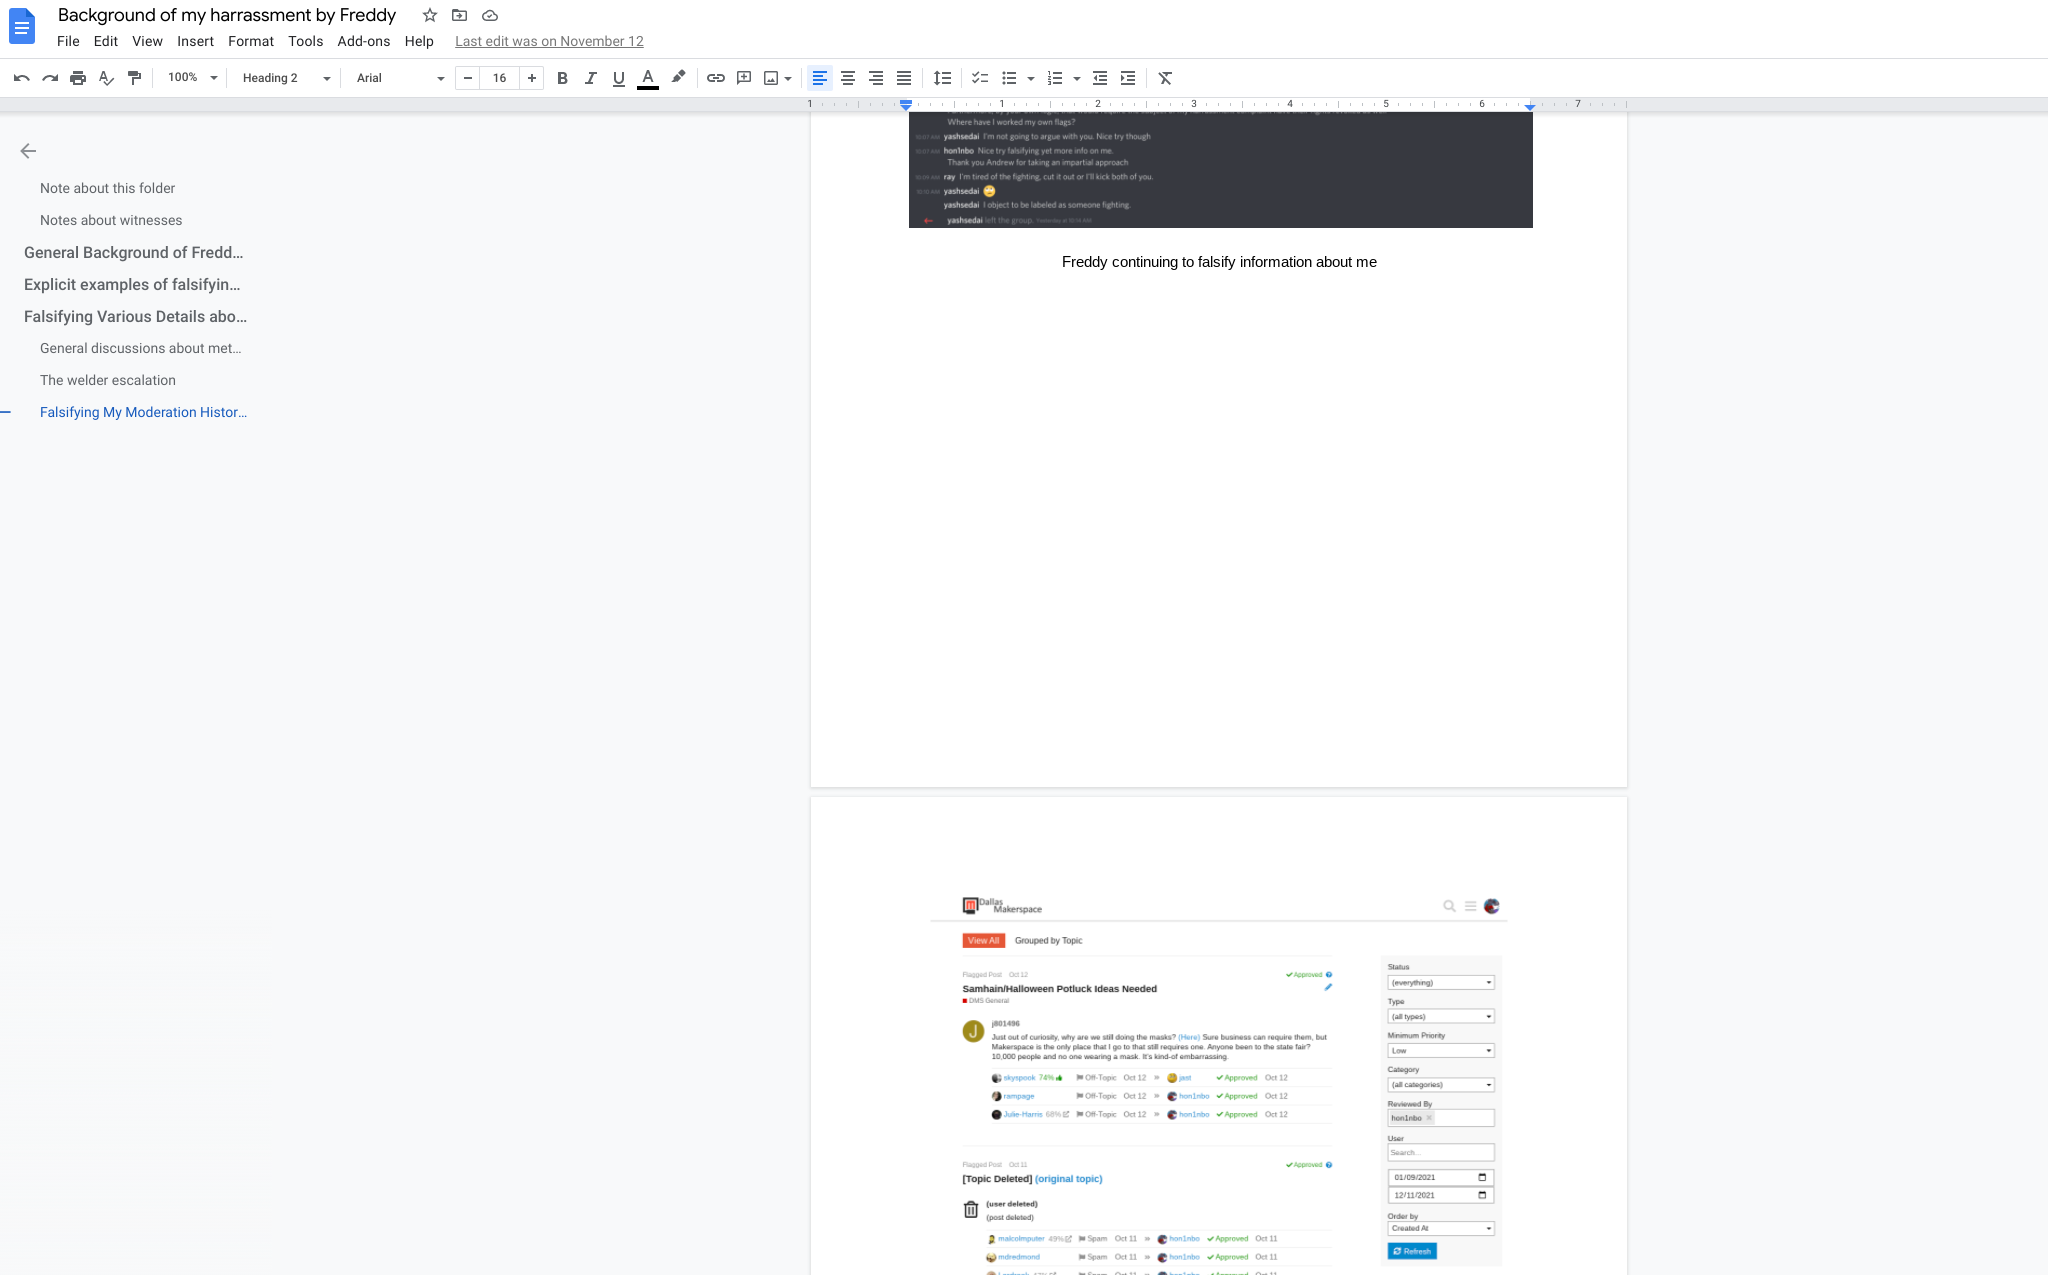Viewport: 2048px width, 1275px height.
Task: Click the Undo icon in toolbar
Action: point(21,78)
